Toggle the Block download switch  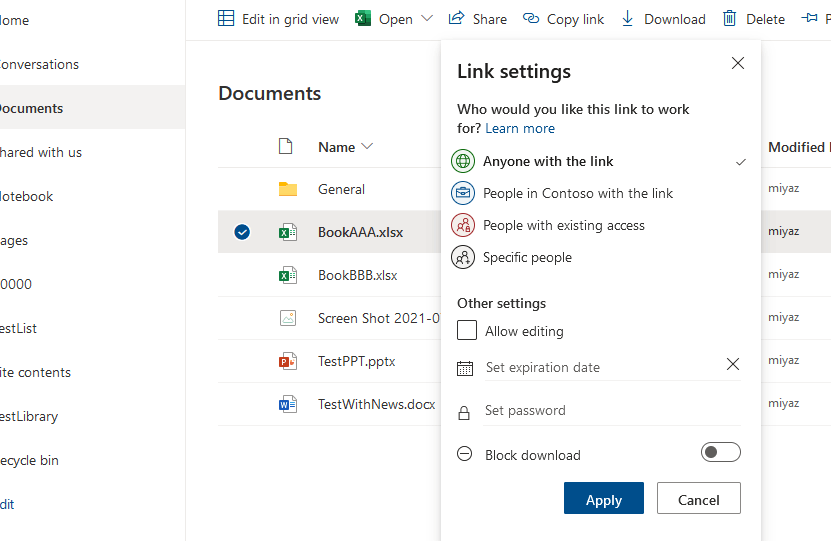click(721, 452)
